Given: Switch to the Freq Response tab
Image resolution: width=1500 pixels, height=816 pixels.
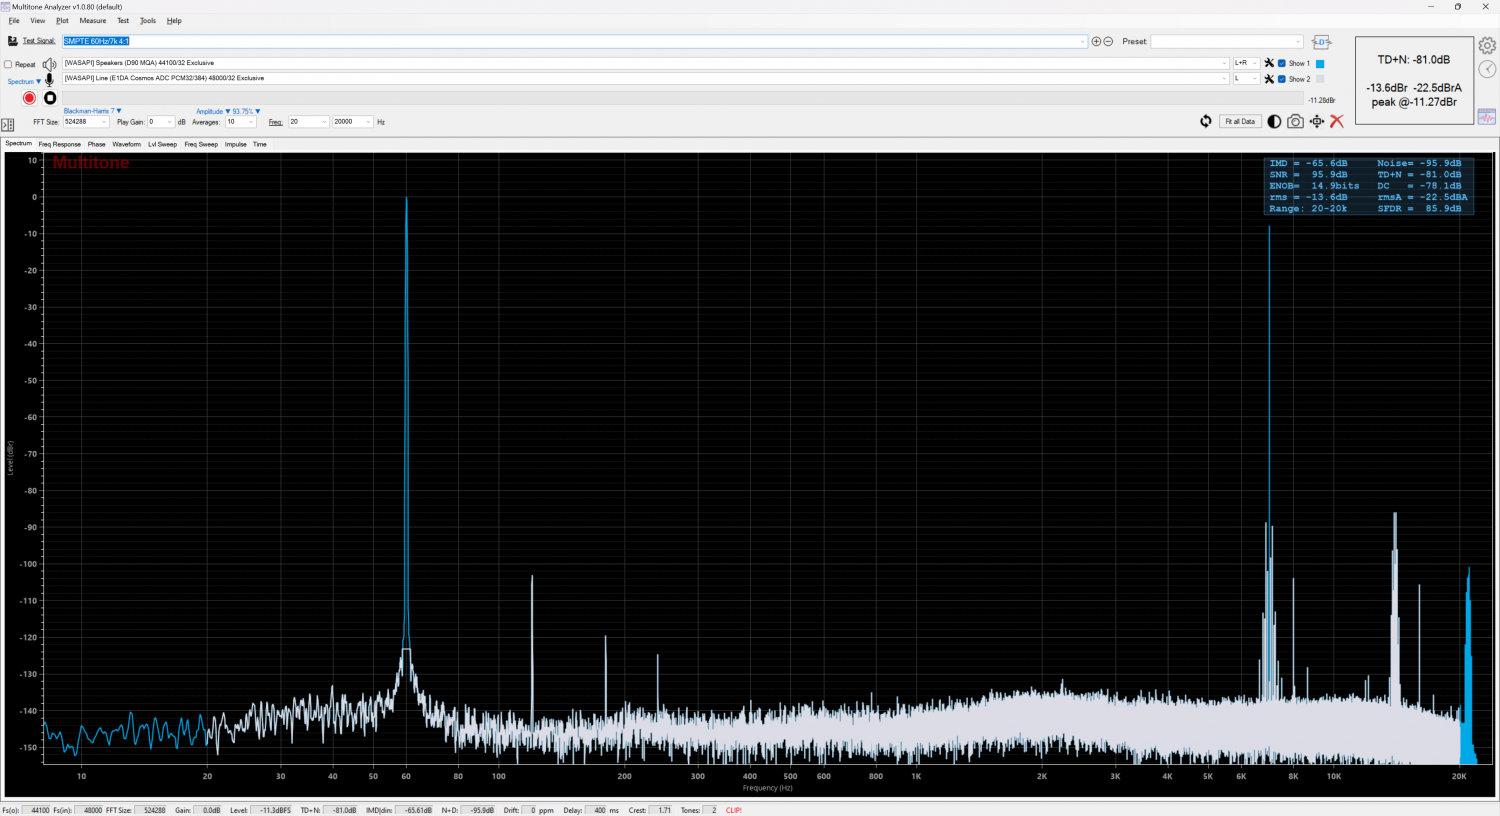Looking at the screenshot, I should (x=60, y=144).
